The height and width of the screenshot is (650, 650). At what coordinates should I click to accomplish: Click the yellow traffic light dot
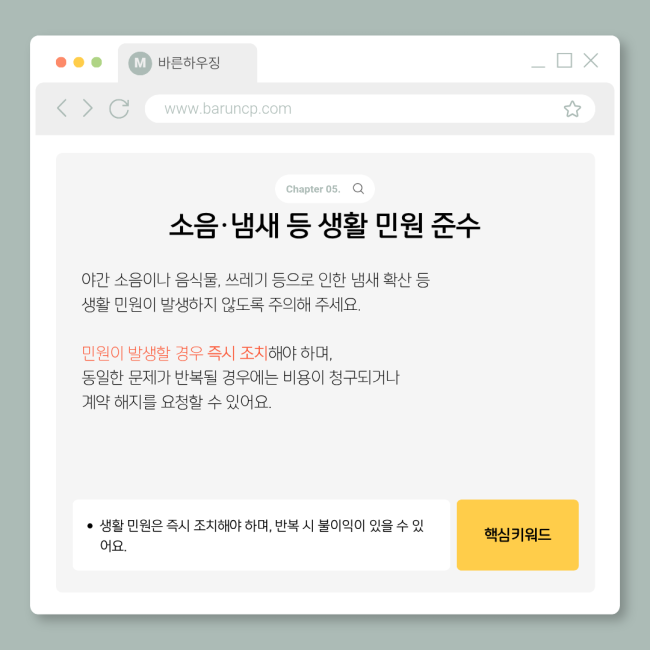click(x=79, y=62)
